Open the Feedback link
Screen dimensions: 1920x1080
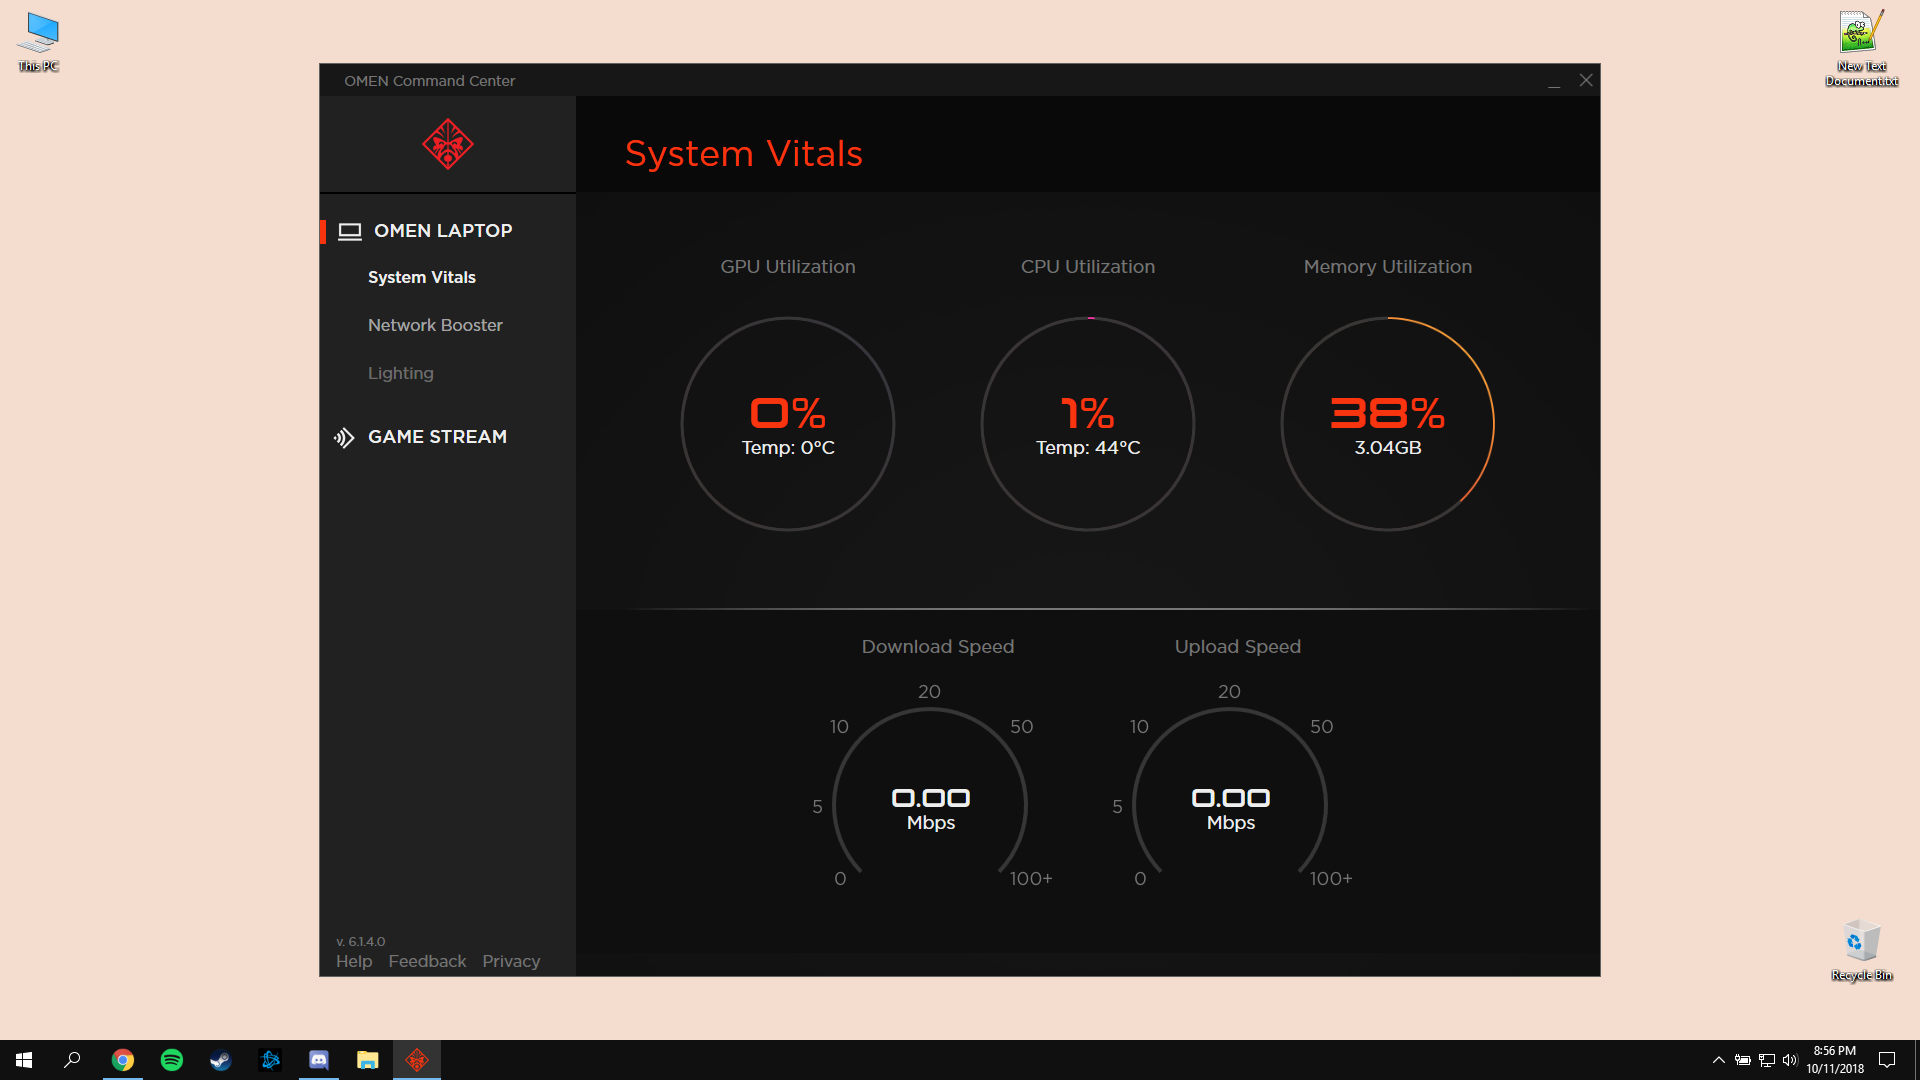(427, 961)
